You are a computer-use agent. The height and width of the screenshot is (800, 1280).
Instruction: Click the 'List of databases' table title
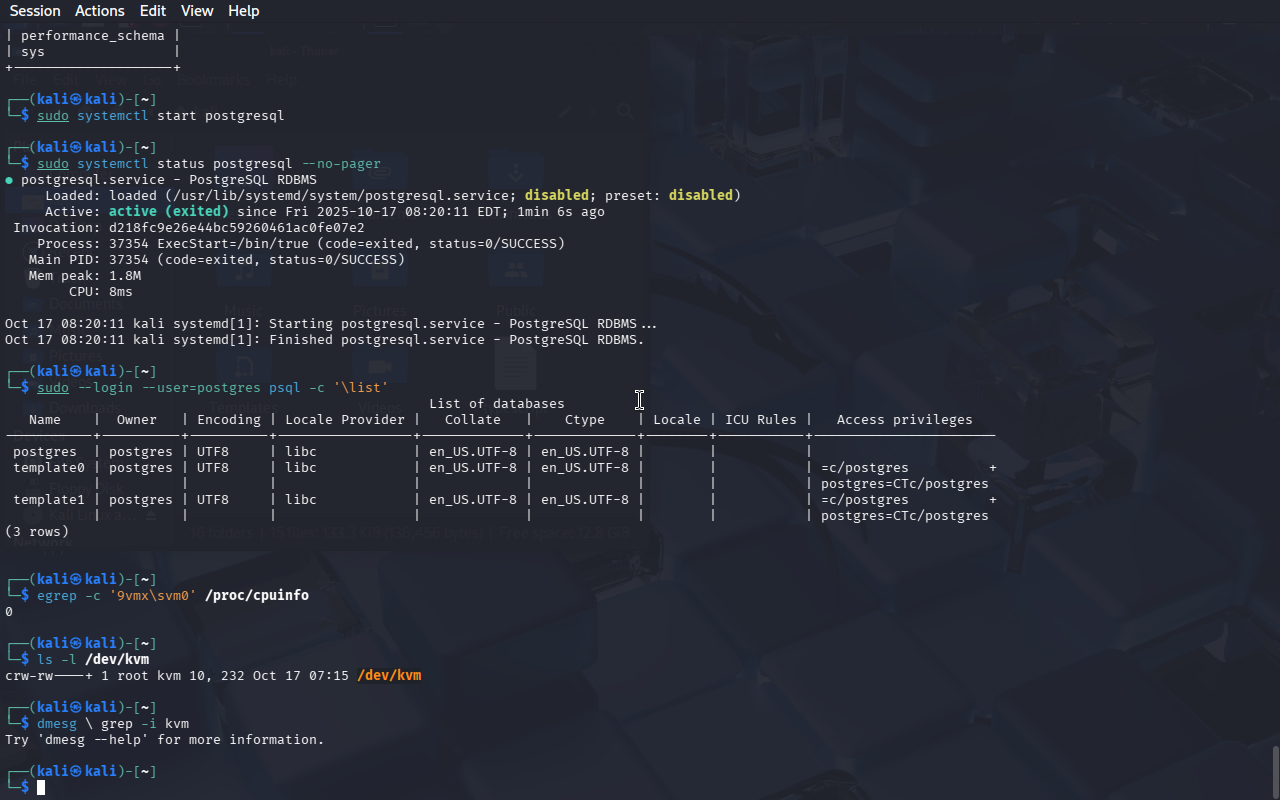pyautogui.click(x=496, y=404)
